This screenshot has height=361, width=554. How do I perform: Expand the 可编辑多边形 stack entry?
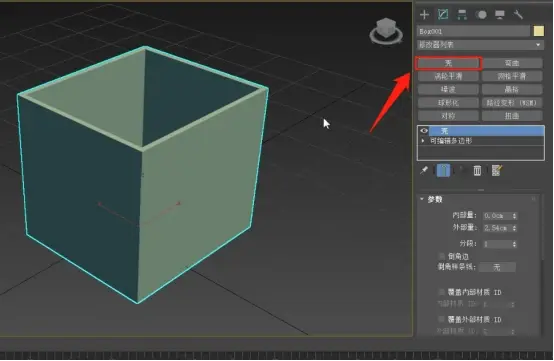423,141
